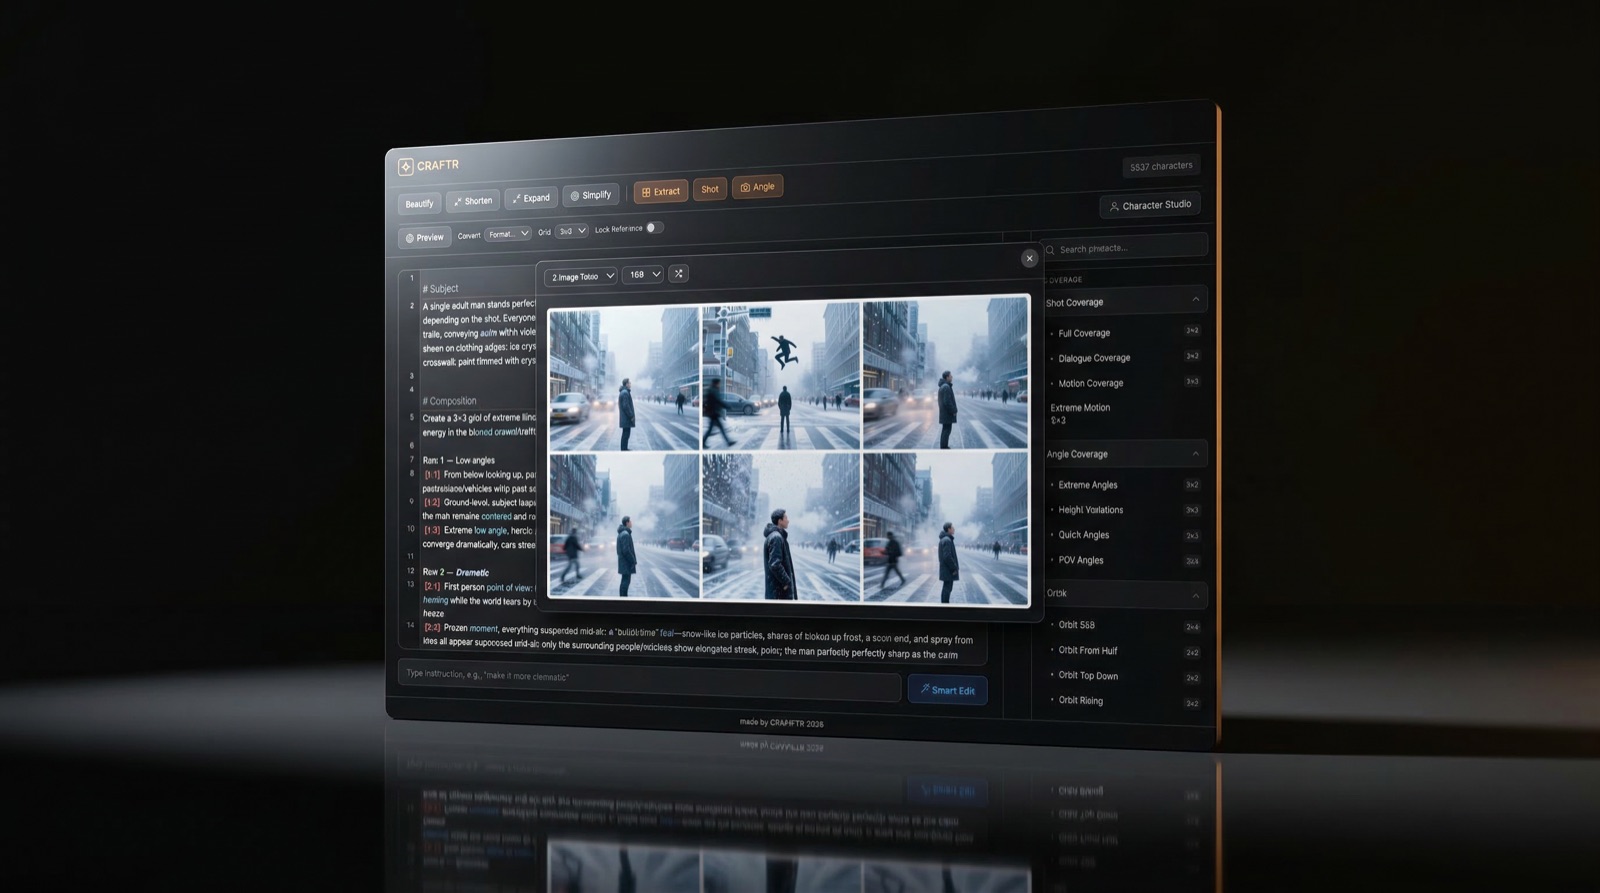Viewport: 1600px width, 893px height.
Task: Select Extreme Motion preset
Action: (1080, 413)
